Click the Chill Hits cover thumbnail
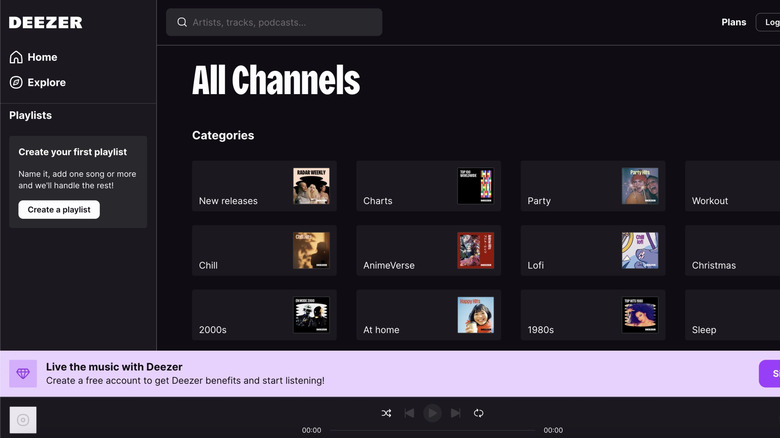The image size is (780, 438). (x=311, y=250)
